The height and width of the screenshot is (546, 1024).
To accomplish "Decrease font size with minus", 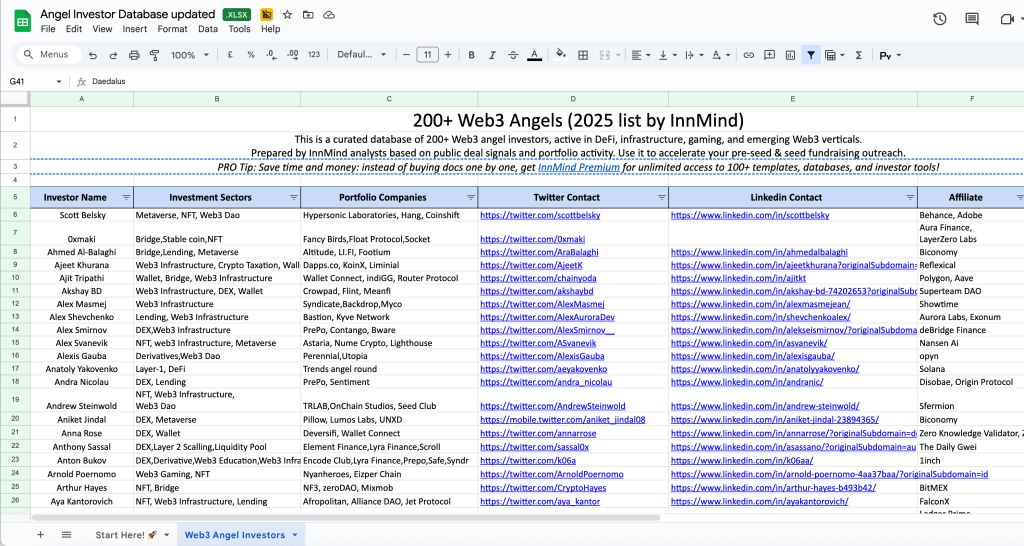I will [406, 55].
